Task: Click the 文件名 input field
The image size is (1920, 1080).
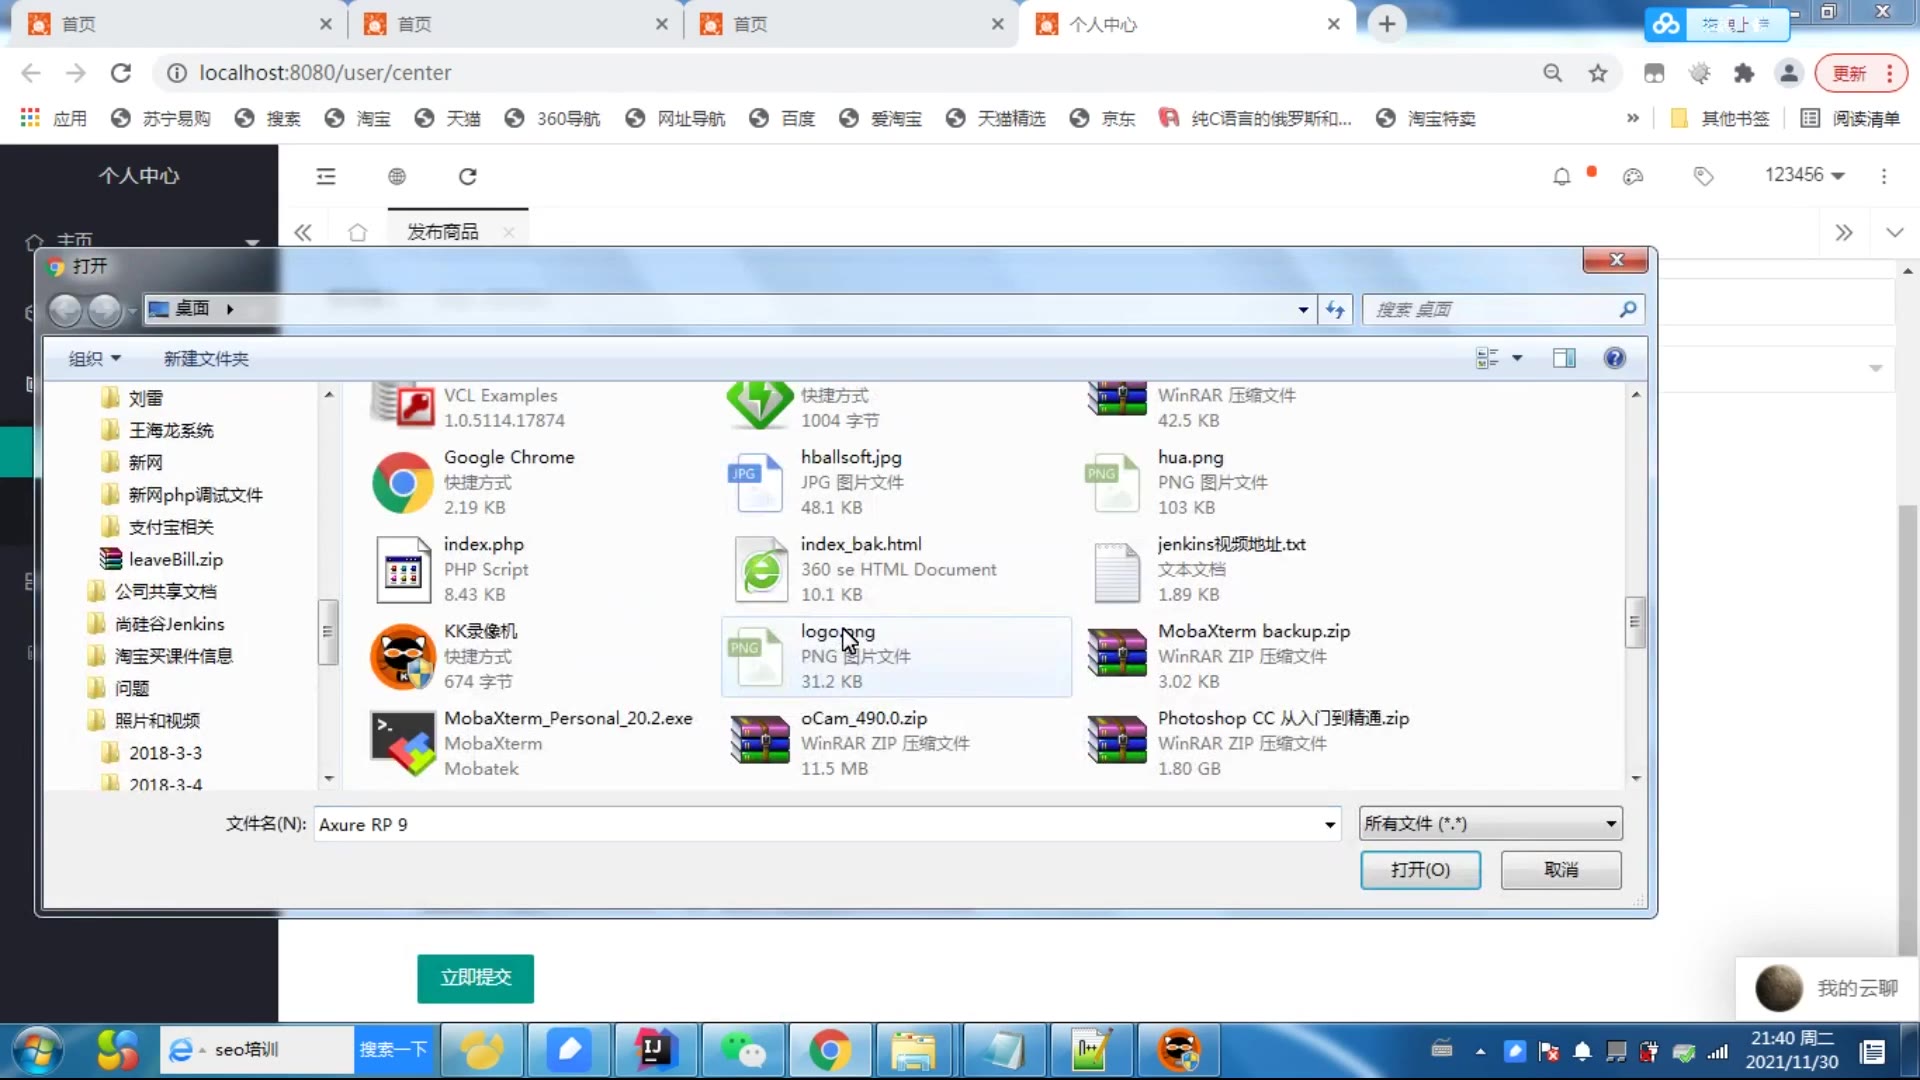Action: (x=818, y=824)
